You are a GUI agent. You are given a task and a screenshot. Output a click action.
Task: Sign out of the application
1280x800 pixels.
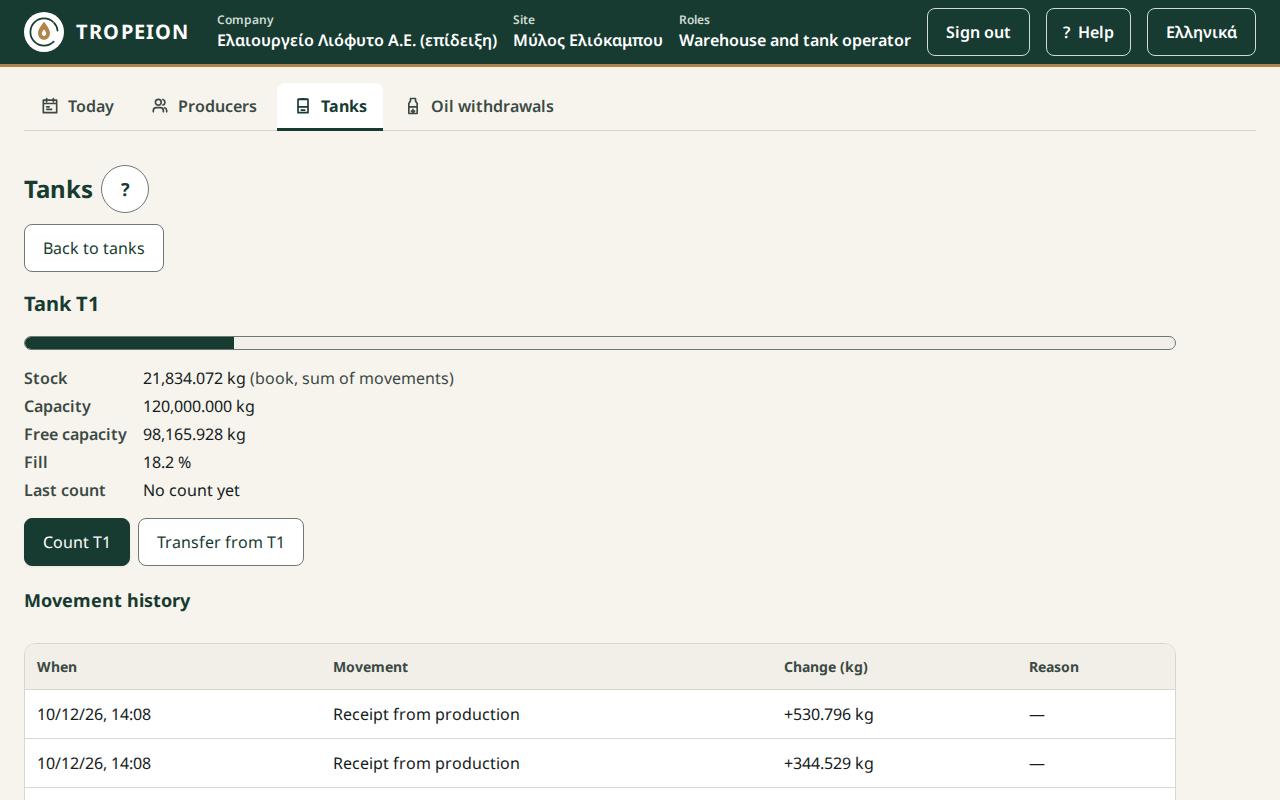(x=978, y=32)
